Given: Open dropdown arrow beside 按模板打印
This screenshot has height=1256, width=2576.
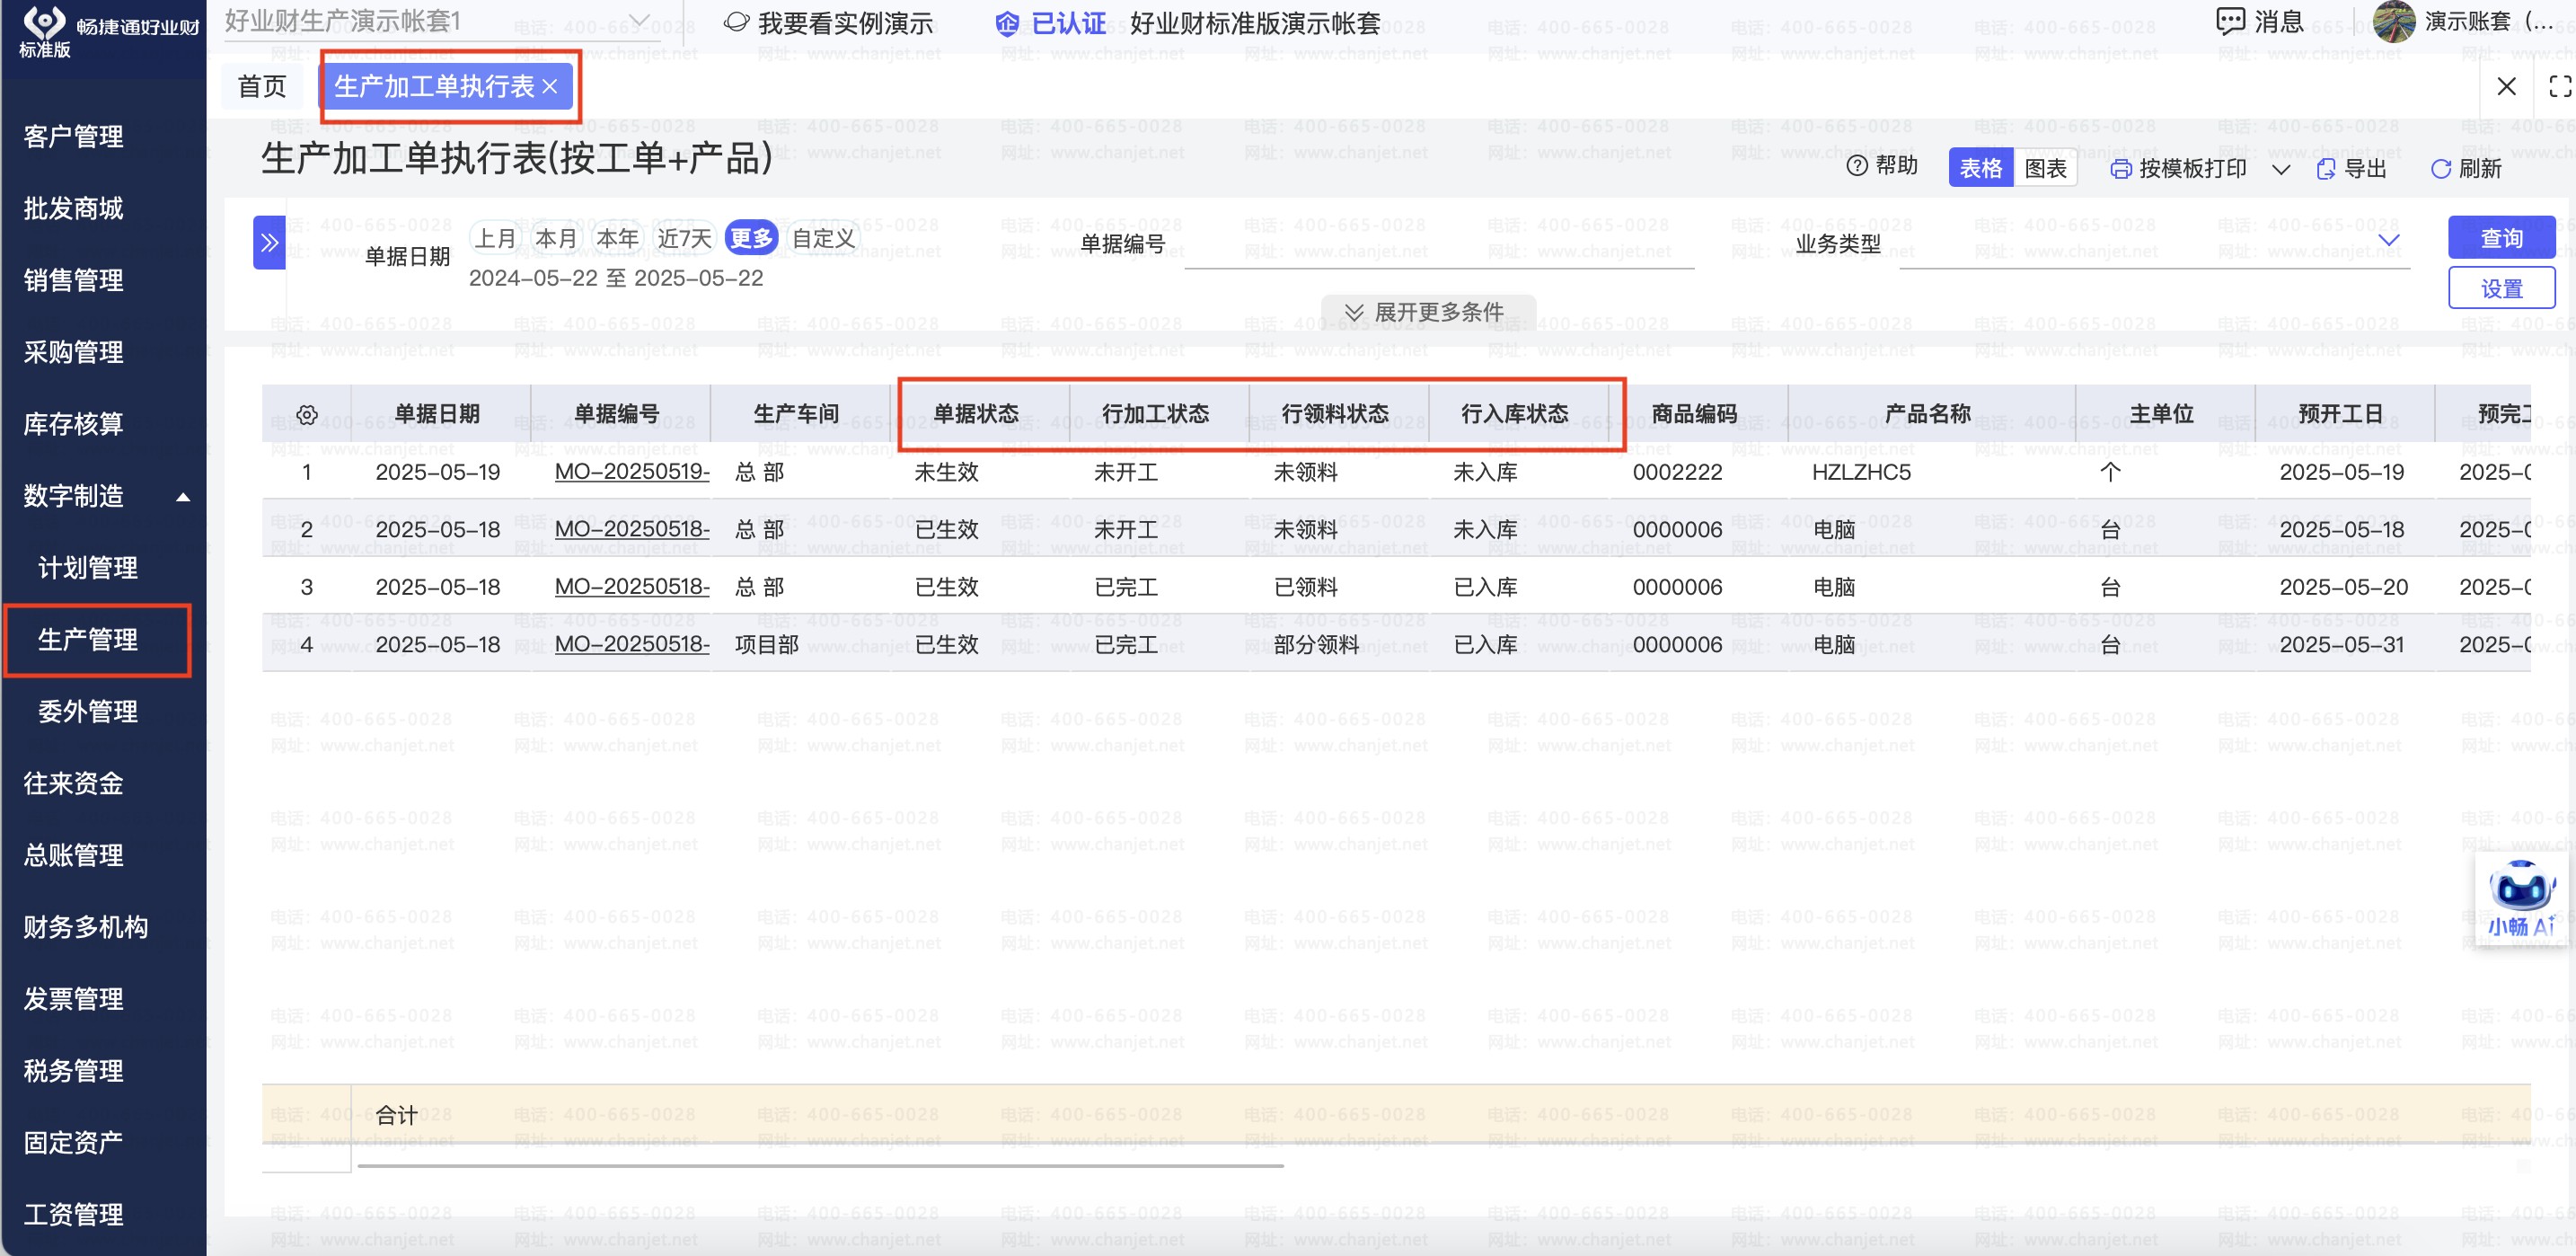Looking at the screenshot, I should coord(2281,169).
